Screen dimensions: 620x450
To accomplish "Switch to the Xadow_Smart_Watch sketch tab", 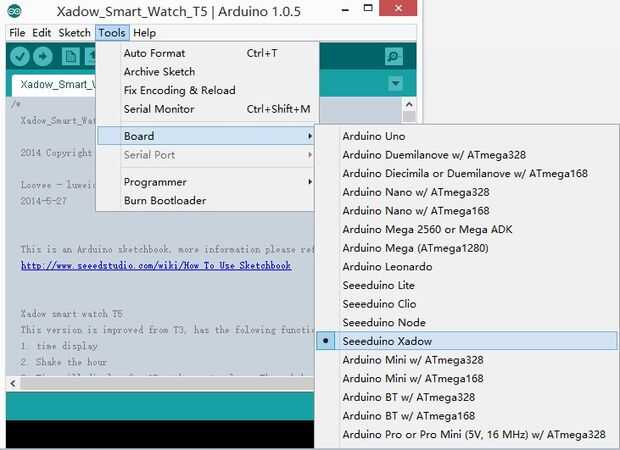I will tap(54, 85).
